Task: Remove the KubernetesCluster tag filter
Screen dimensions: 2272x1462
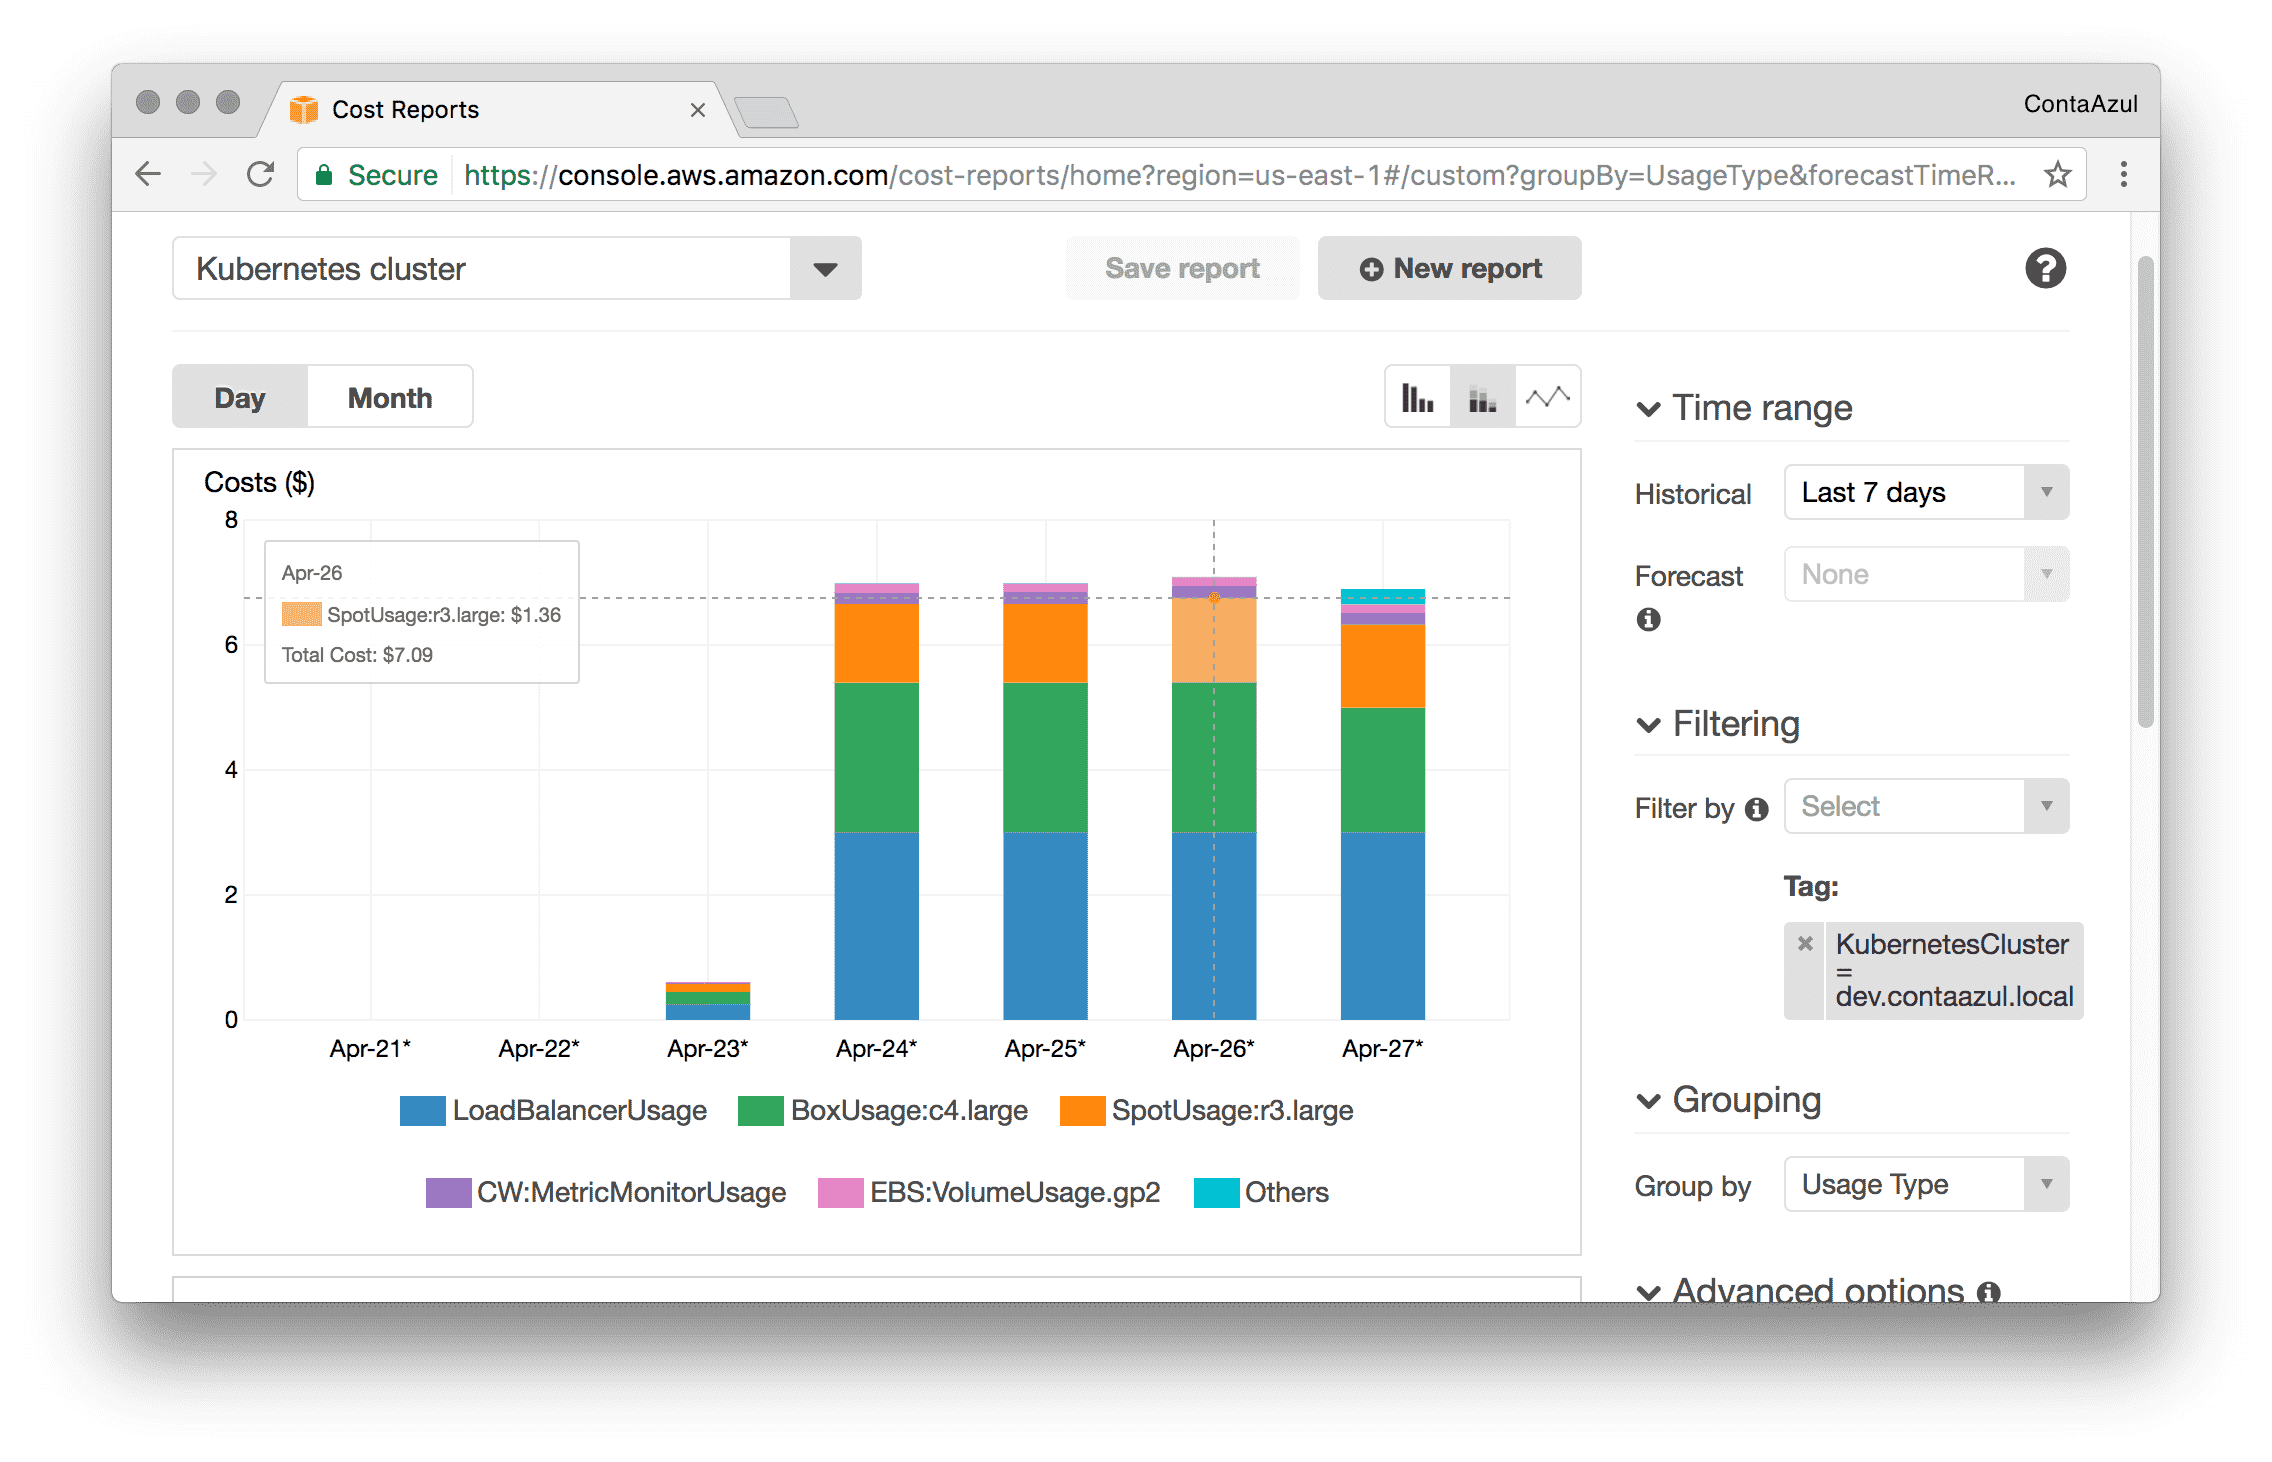Action: tap(1804, 943)
